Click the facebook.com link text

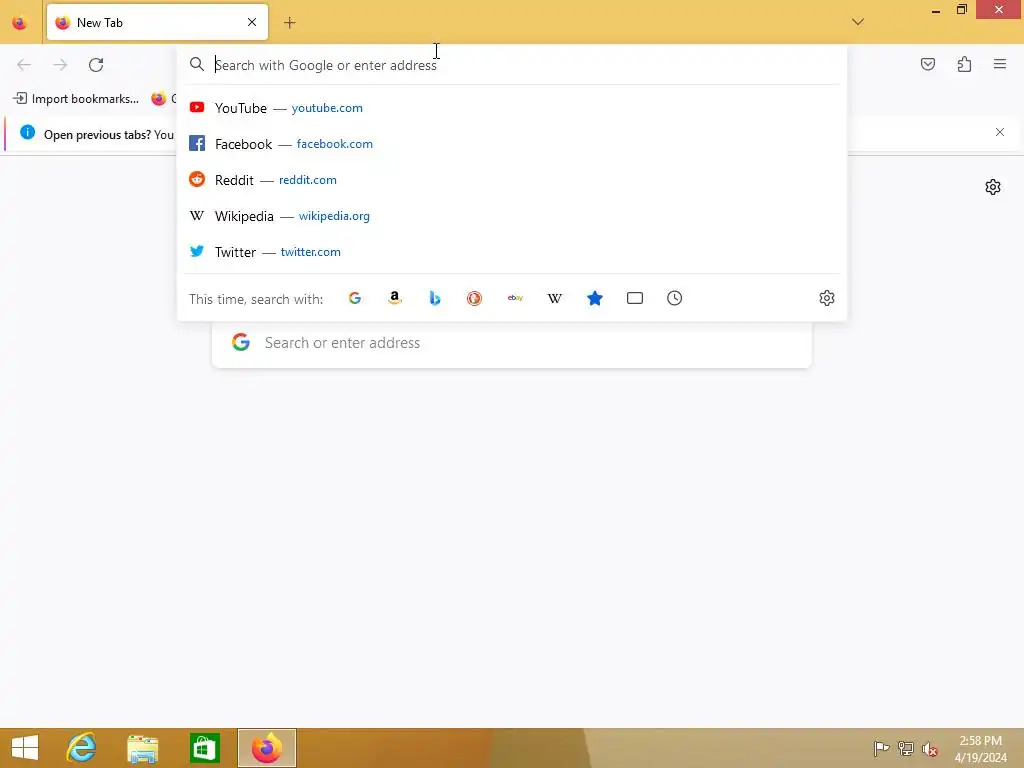pos(334,144)
